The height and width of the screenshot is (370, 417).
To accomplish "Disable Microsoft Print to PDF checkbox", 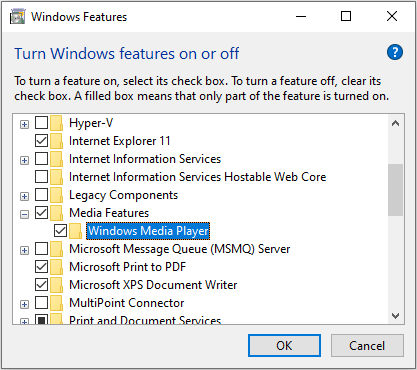I will click(41, 267).
